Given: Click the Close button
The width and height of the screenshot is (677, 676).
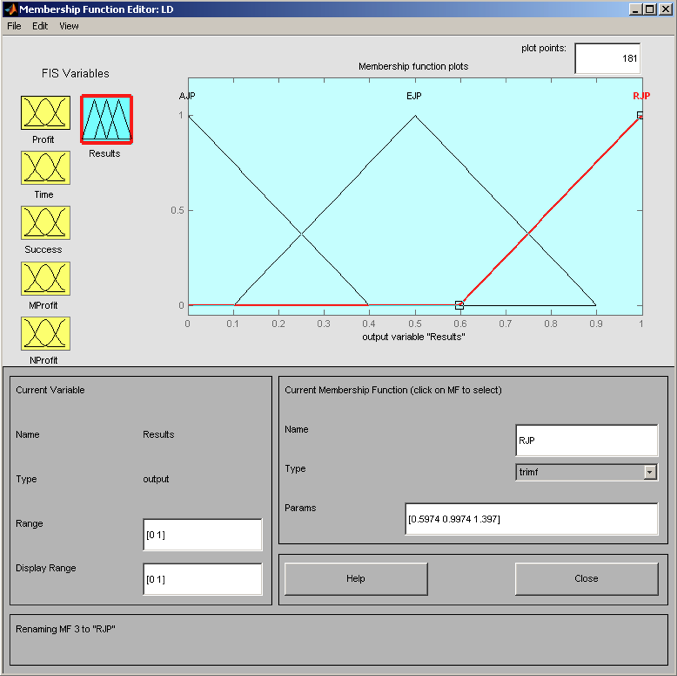Looking at the screenshot, I should point(586,579).
